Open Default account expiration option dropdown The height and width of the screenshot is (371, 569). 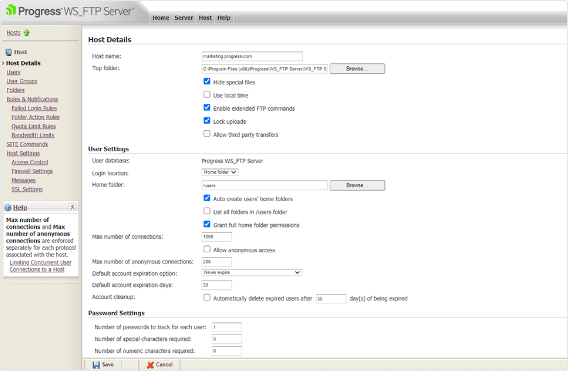[252, 272]
